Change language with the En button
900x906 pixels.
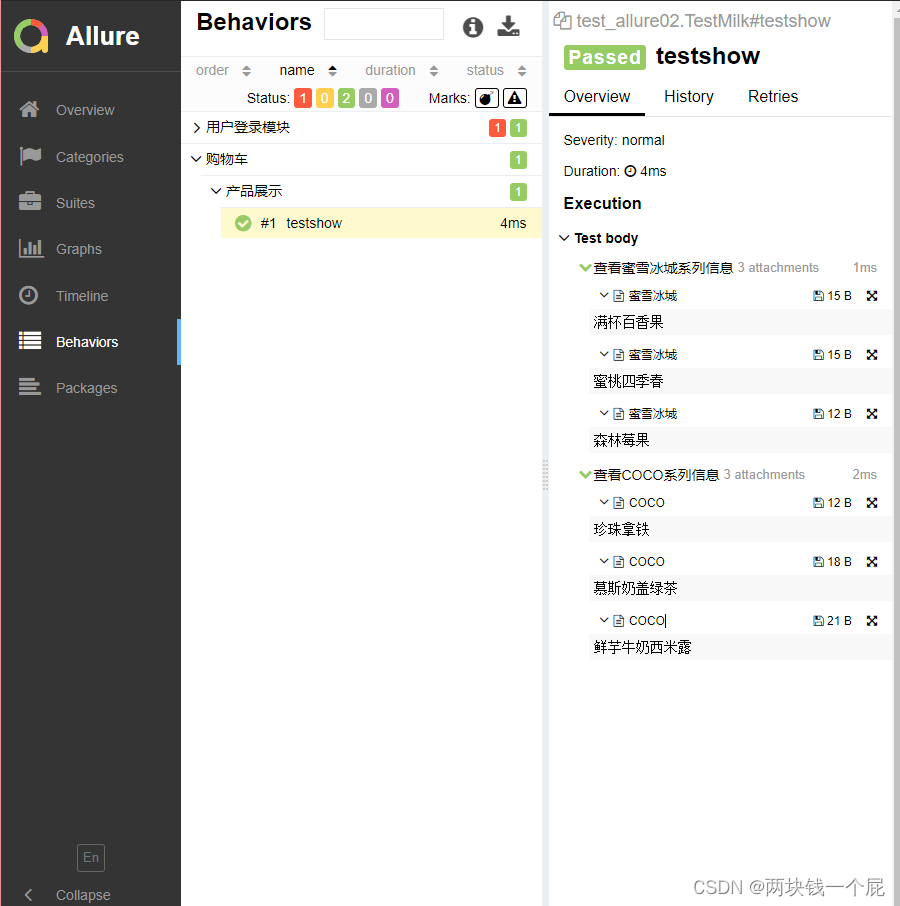click(91, 857)
